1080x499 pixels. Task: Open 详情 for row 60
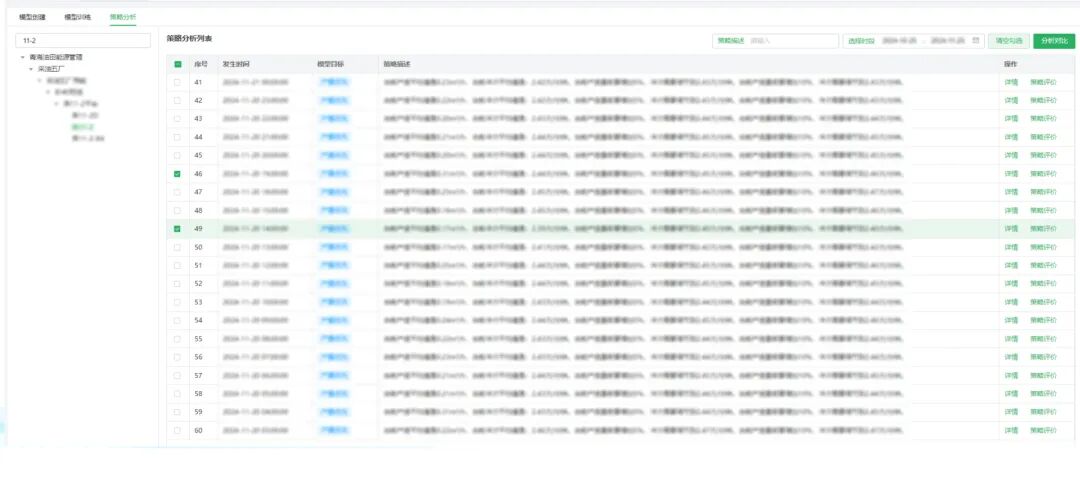pyautogui.click(x=1011, y=430)
